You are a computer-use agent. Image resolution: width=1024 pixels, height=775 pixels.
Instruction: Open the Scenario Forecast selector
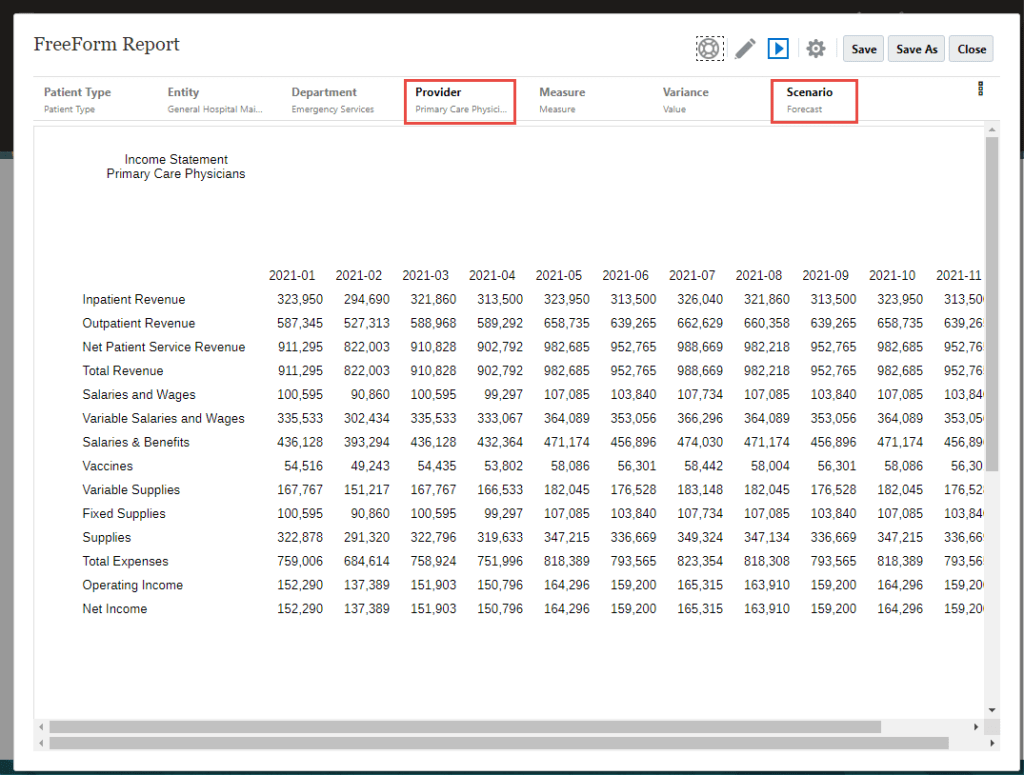pos(814,100)
